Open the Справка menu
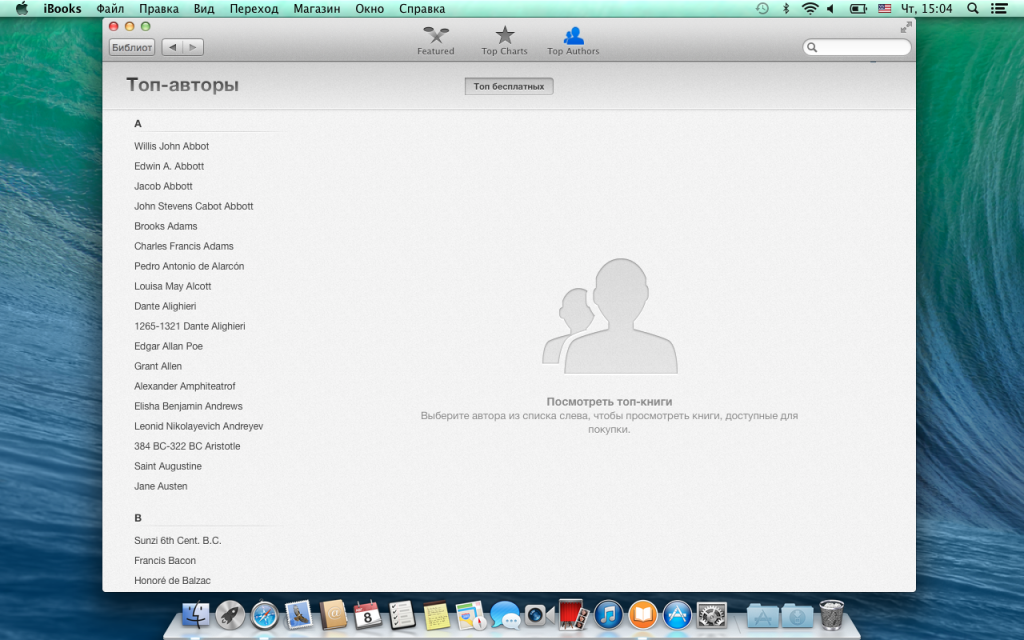The width and height of the screenshot is (1024, 640). coord(422,8)
